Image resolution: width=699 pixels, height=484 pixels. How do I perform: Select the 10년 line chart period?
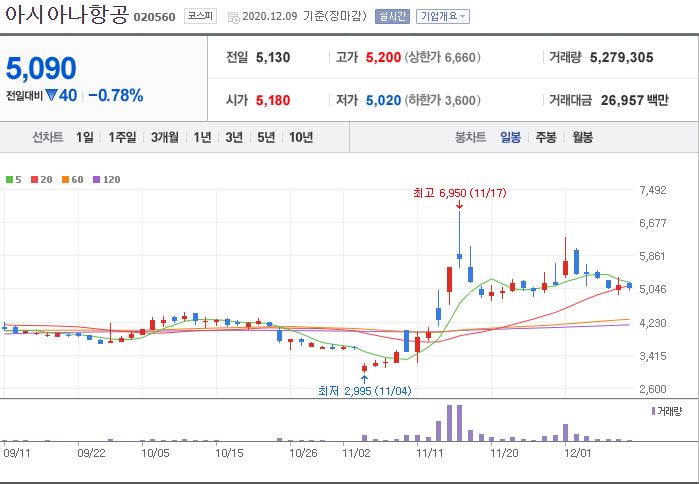click(x=301, y=137)
